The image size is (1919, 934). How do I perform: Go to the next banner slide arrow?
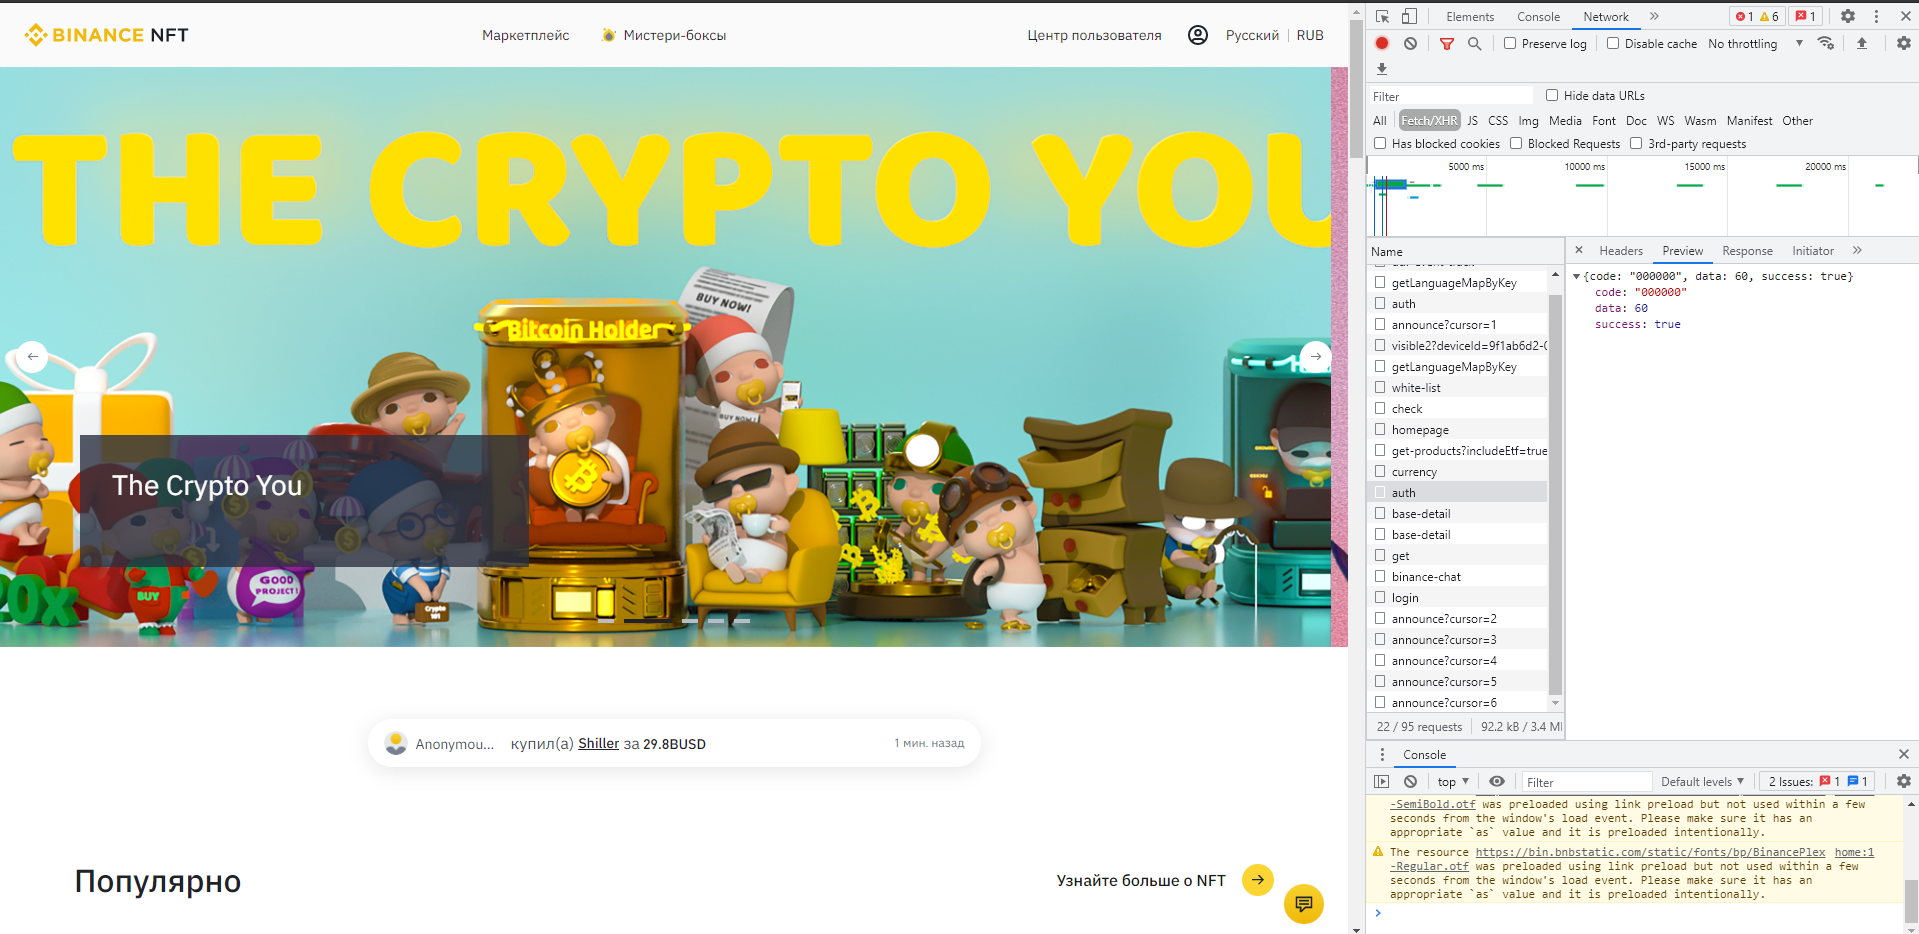(x=1315, y=356)
